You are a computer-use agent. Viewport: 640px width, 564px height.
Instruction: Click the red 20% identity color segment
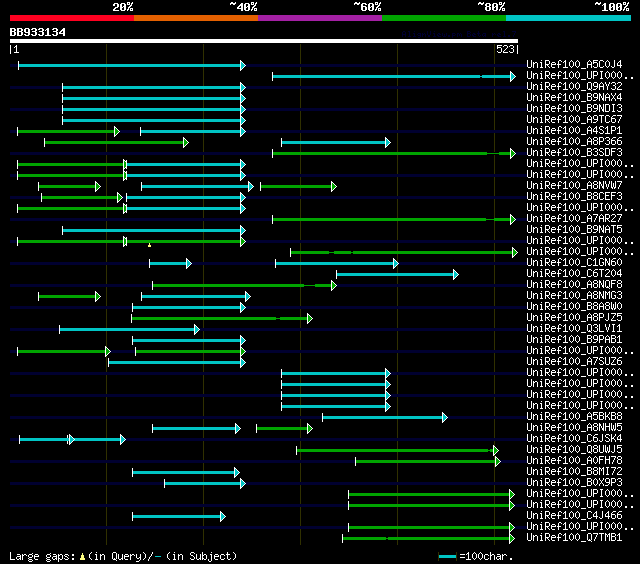tap(72, 18)
